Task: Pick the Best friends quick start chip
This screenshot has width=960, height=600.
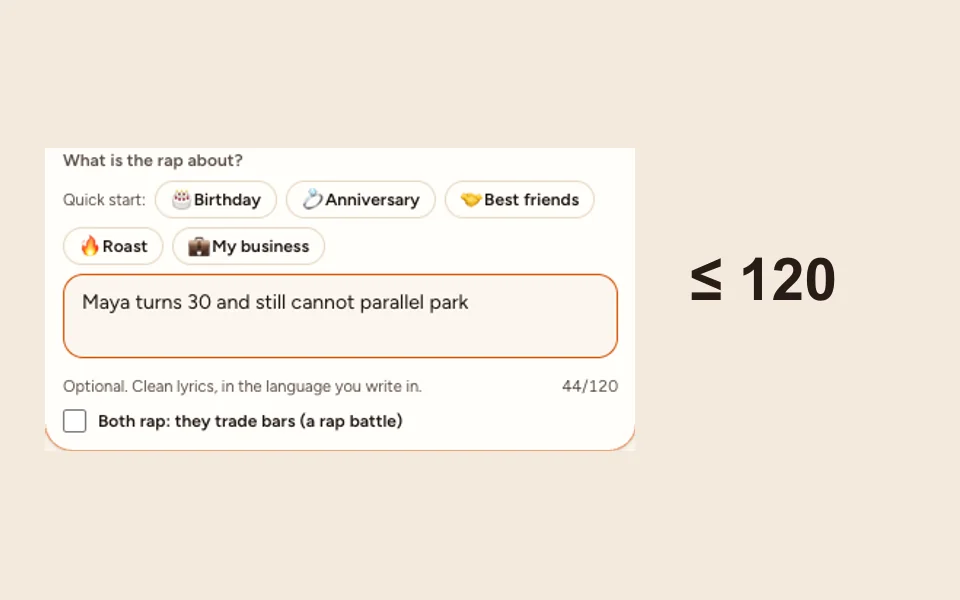Action: tap(519, 200)
